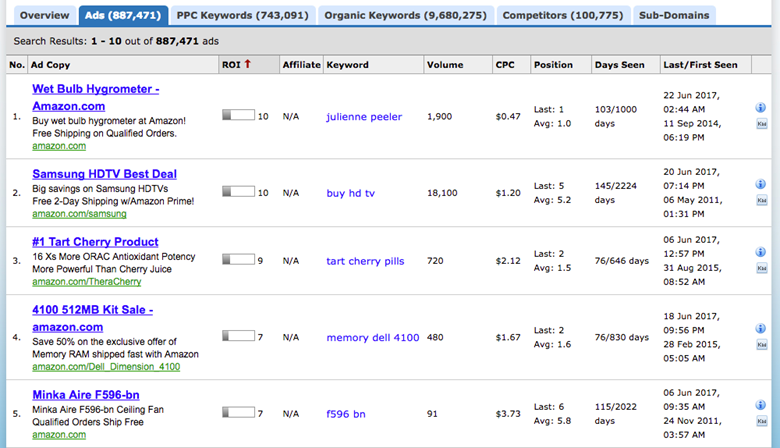Open the Sub-Domains tab

[674, 15]
